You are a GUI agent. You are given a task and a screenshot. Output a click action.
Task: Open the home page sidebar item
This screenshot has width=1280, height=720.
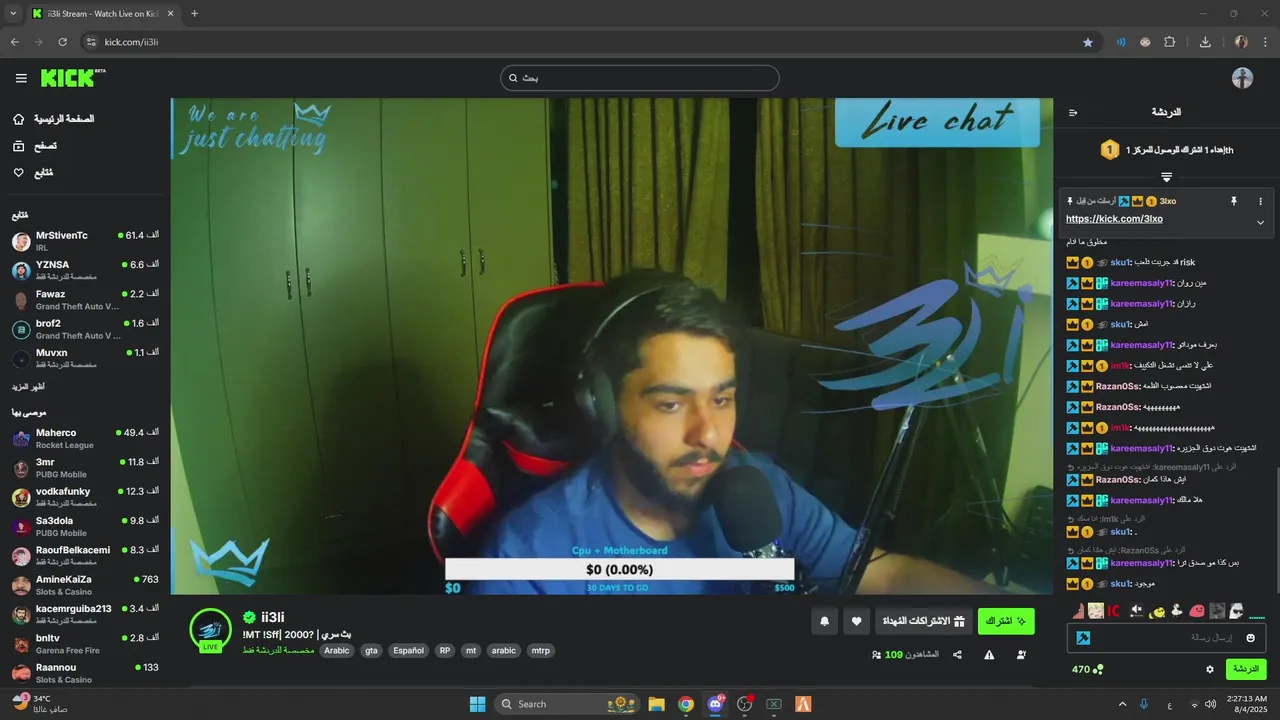55,119
